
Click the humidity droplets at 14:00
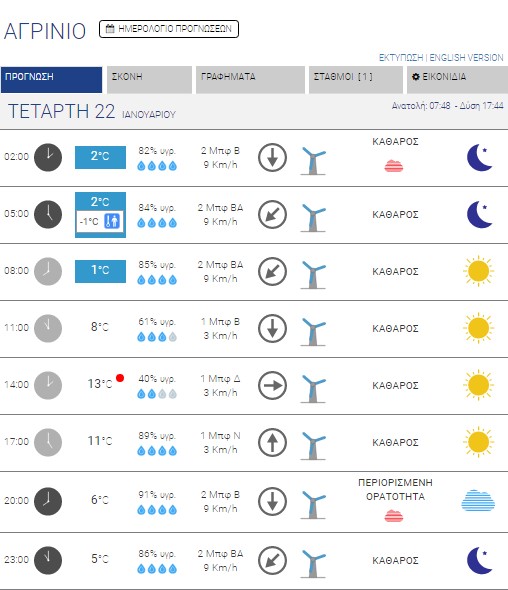click(x=157, y=394)
